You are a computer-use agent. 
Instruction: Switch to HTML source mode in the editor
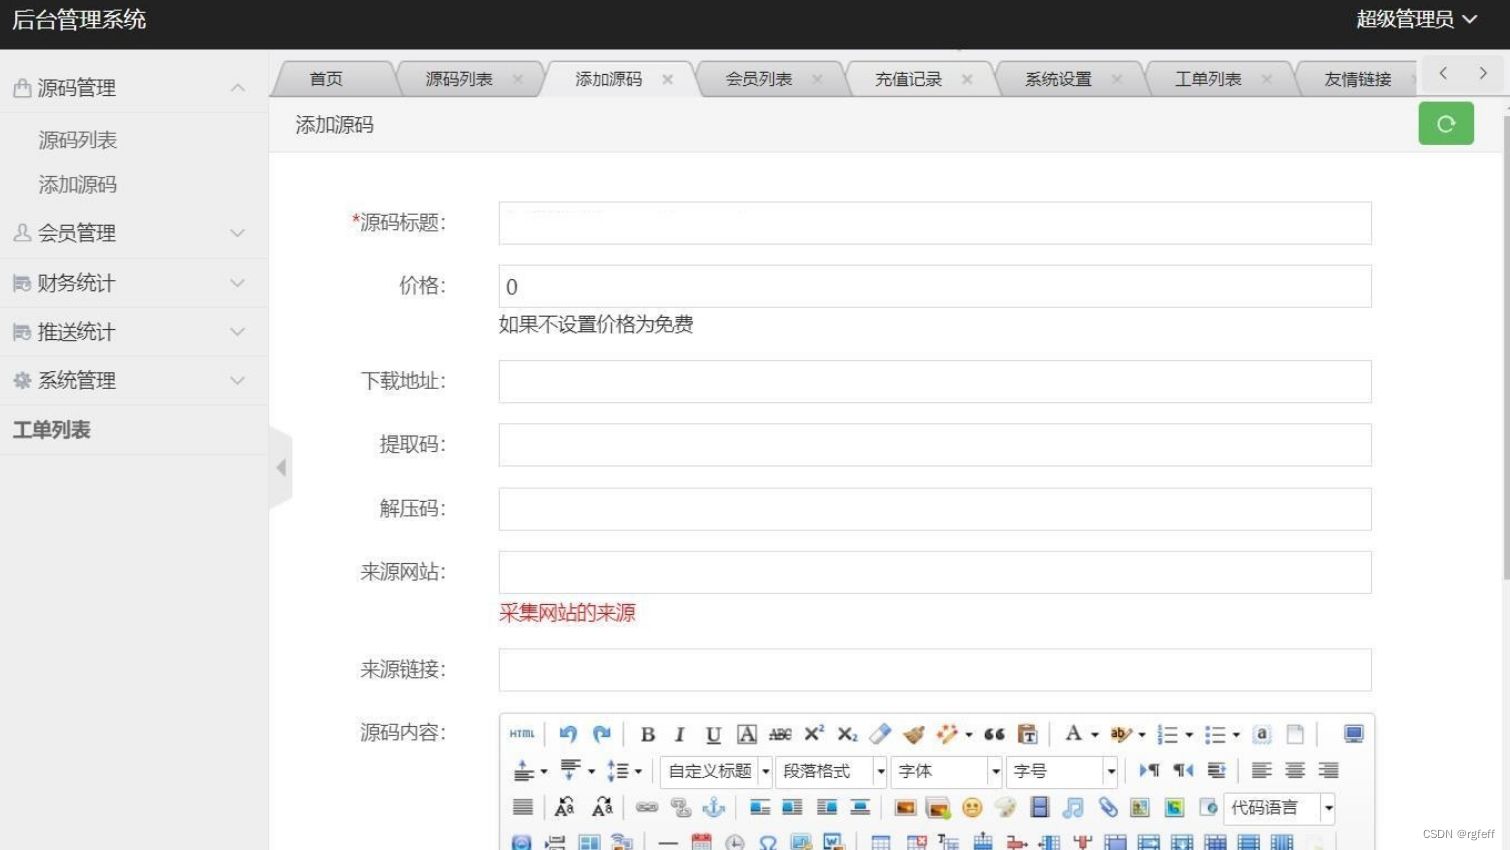pyautogui.click(x=520, y=734)
